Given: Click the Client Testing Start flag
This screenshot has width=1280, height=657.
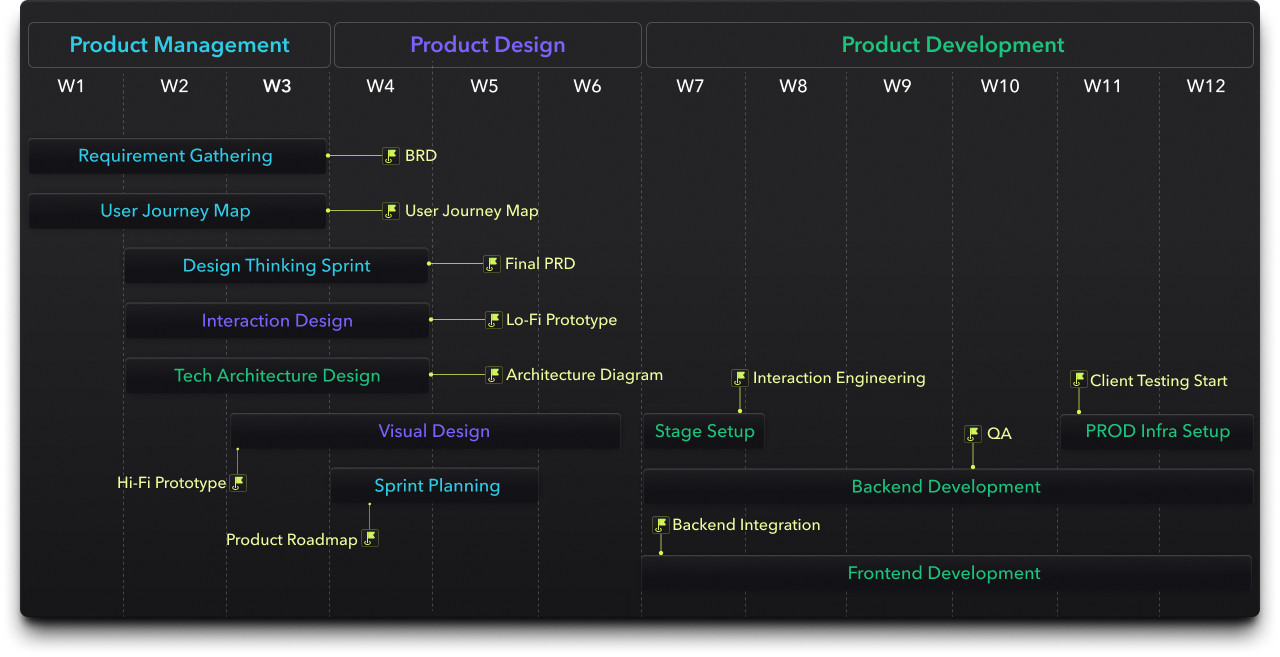Looking at the screenshot, I should coord(1078,380).
